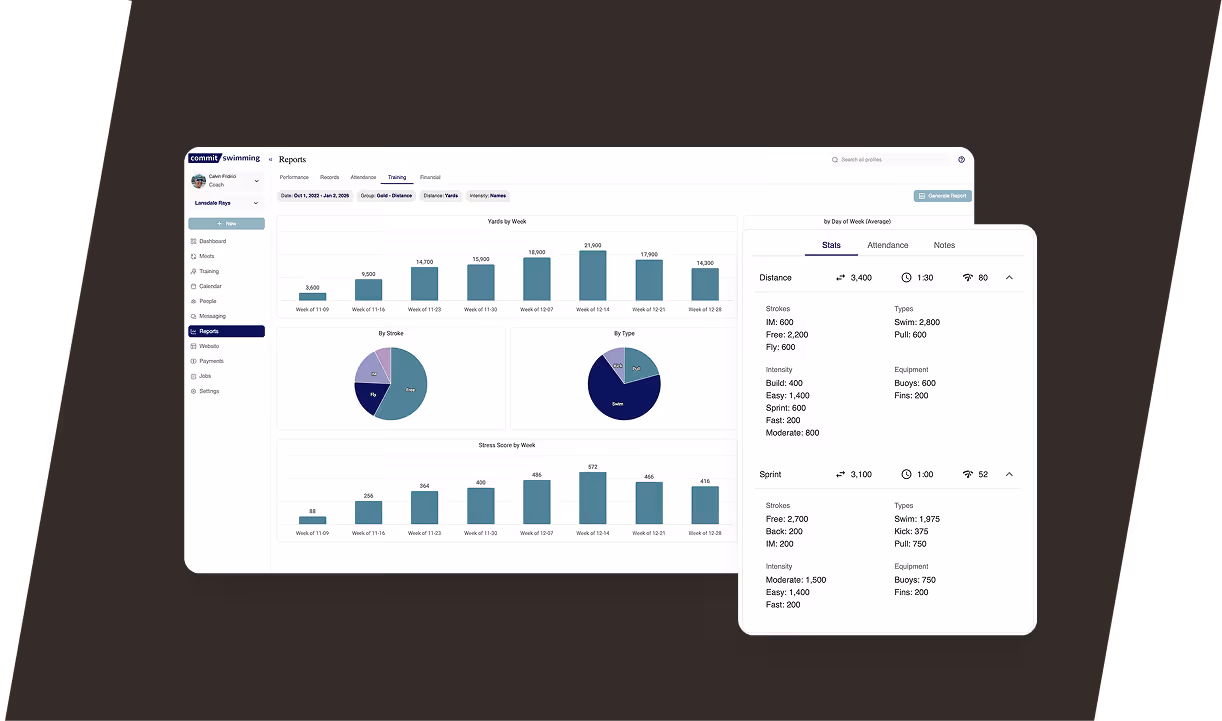Click the Jobs icon in sidebar

193,376
